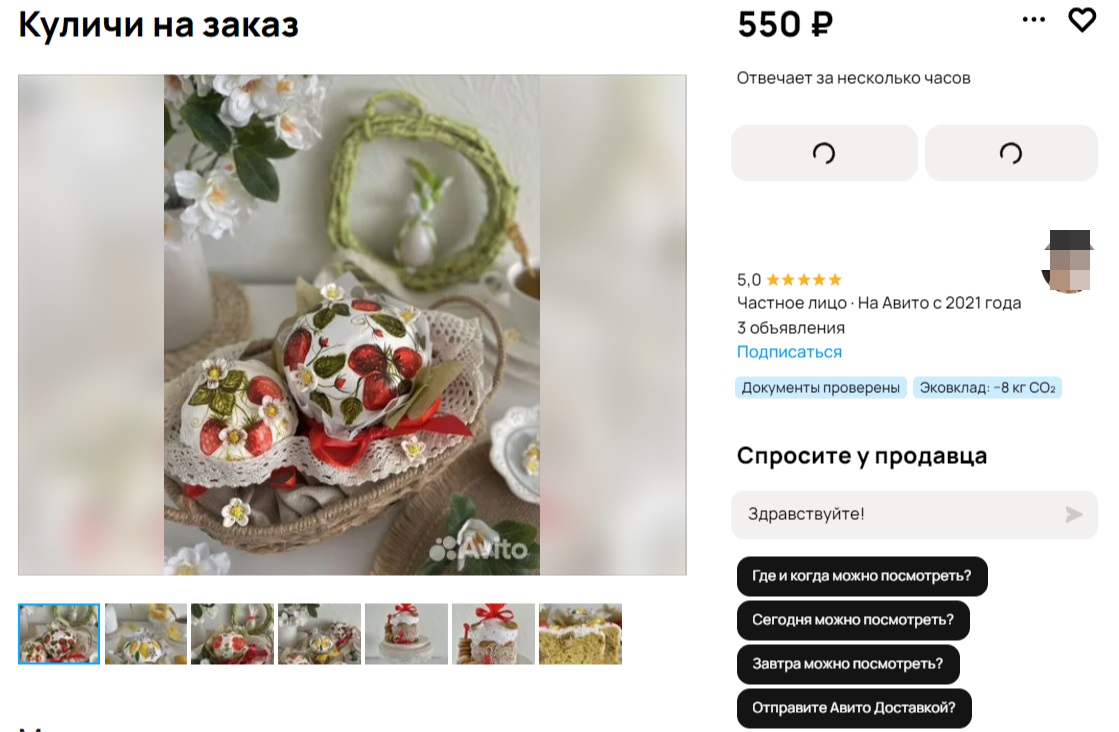Image resolution: width=1119 pixels, height=732 pixels.
Task: Send message using the arrow icon
Action: tap(1073, 514)
